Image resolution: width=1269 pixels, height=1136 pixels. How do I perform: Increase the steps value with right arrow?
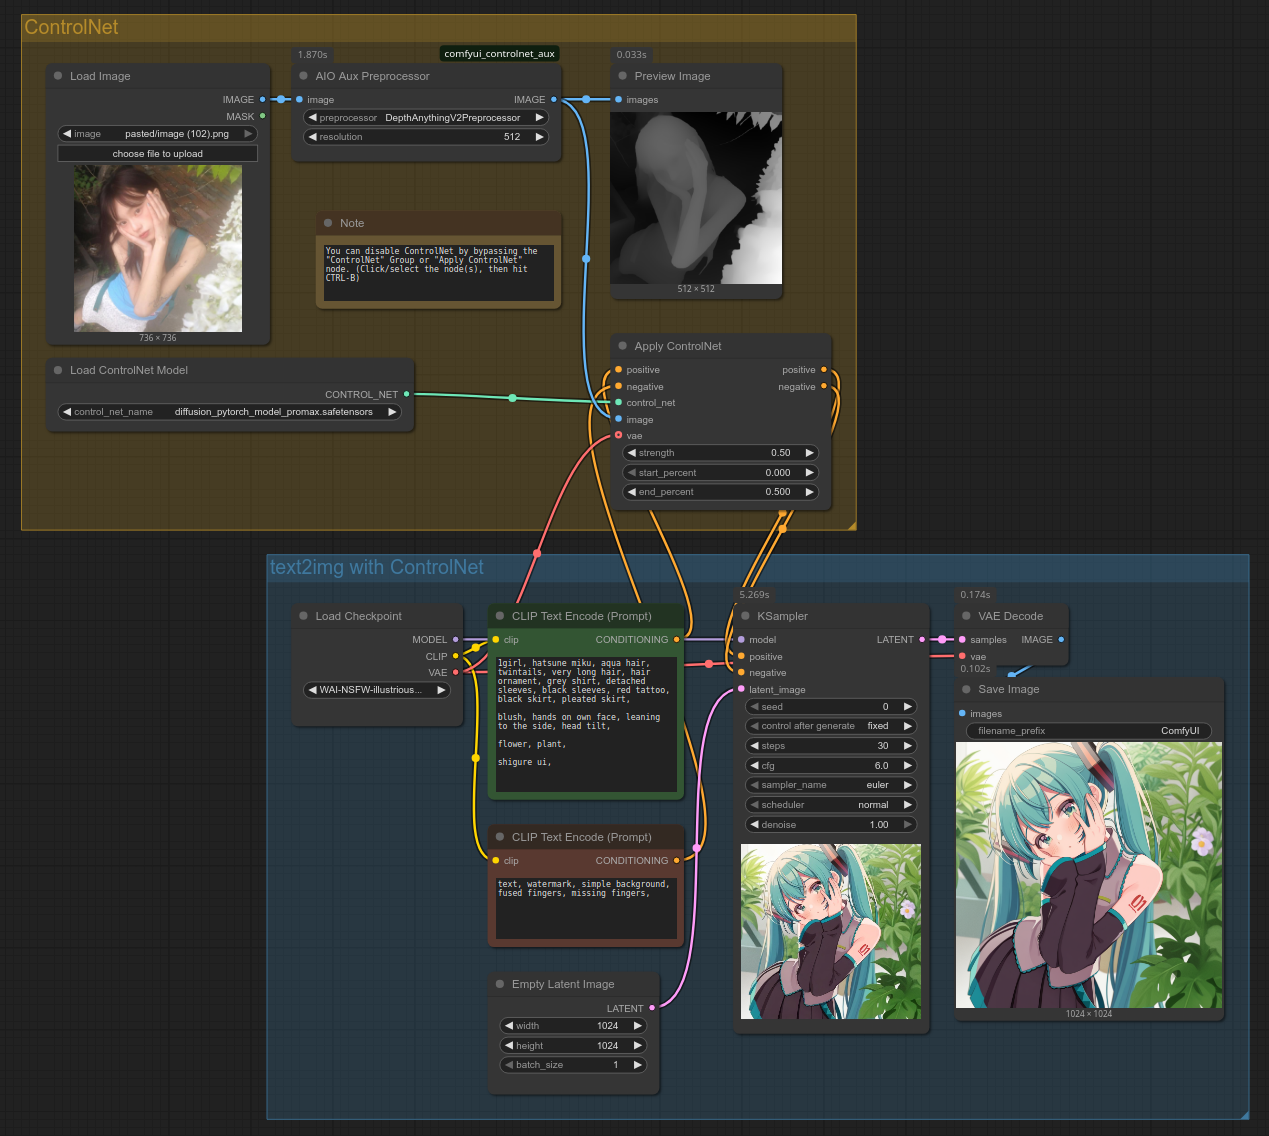[x=908, y=746]
